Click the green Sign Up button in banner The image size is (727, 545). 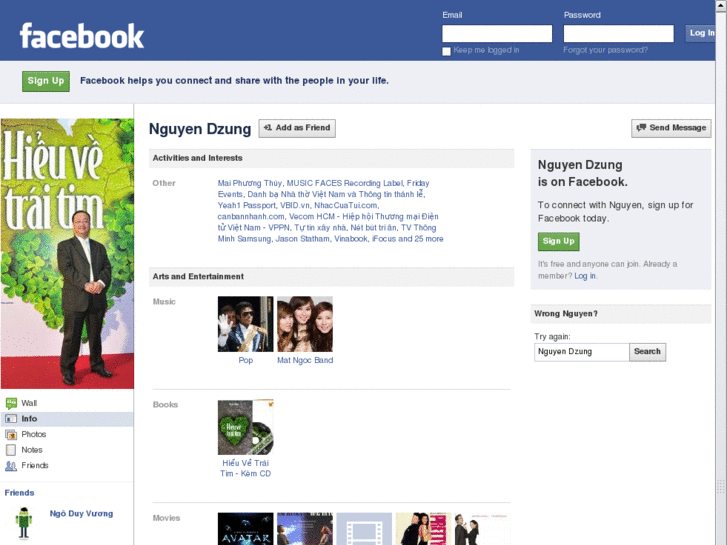46,81
